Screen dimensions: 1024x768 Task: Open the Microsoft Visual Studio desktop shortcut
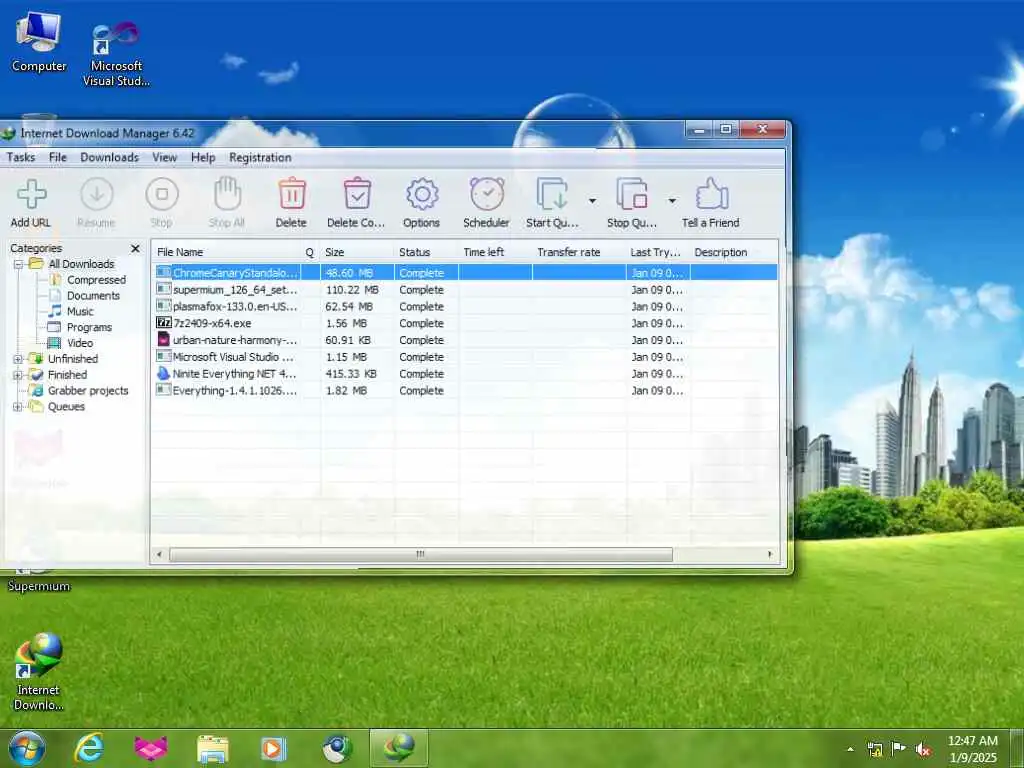[116, 54]
